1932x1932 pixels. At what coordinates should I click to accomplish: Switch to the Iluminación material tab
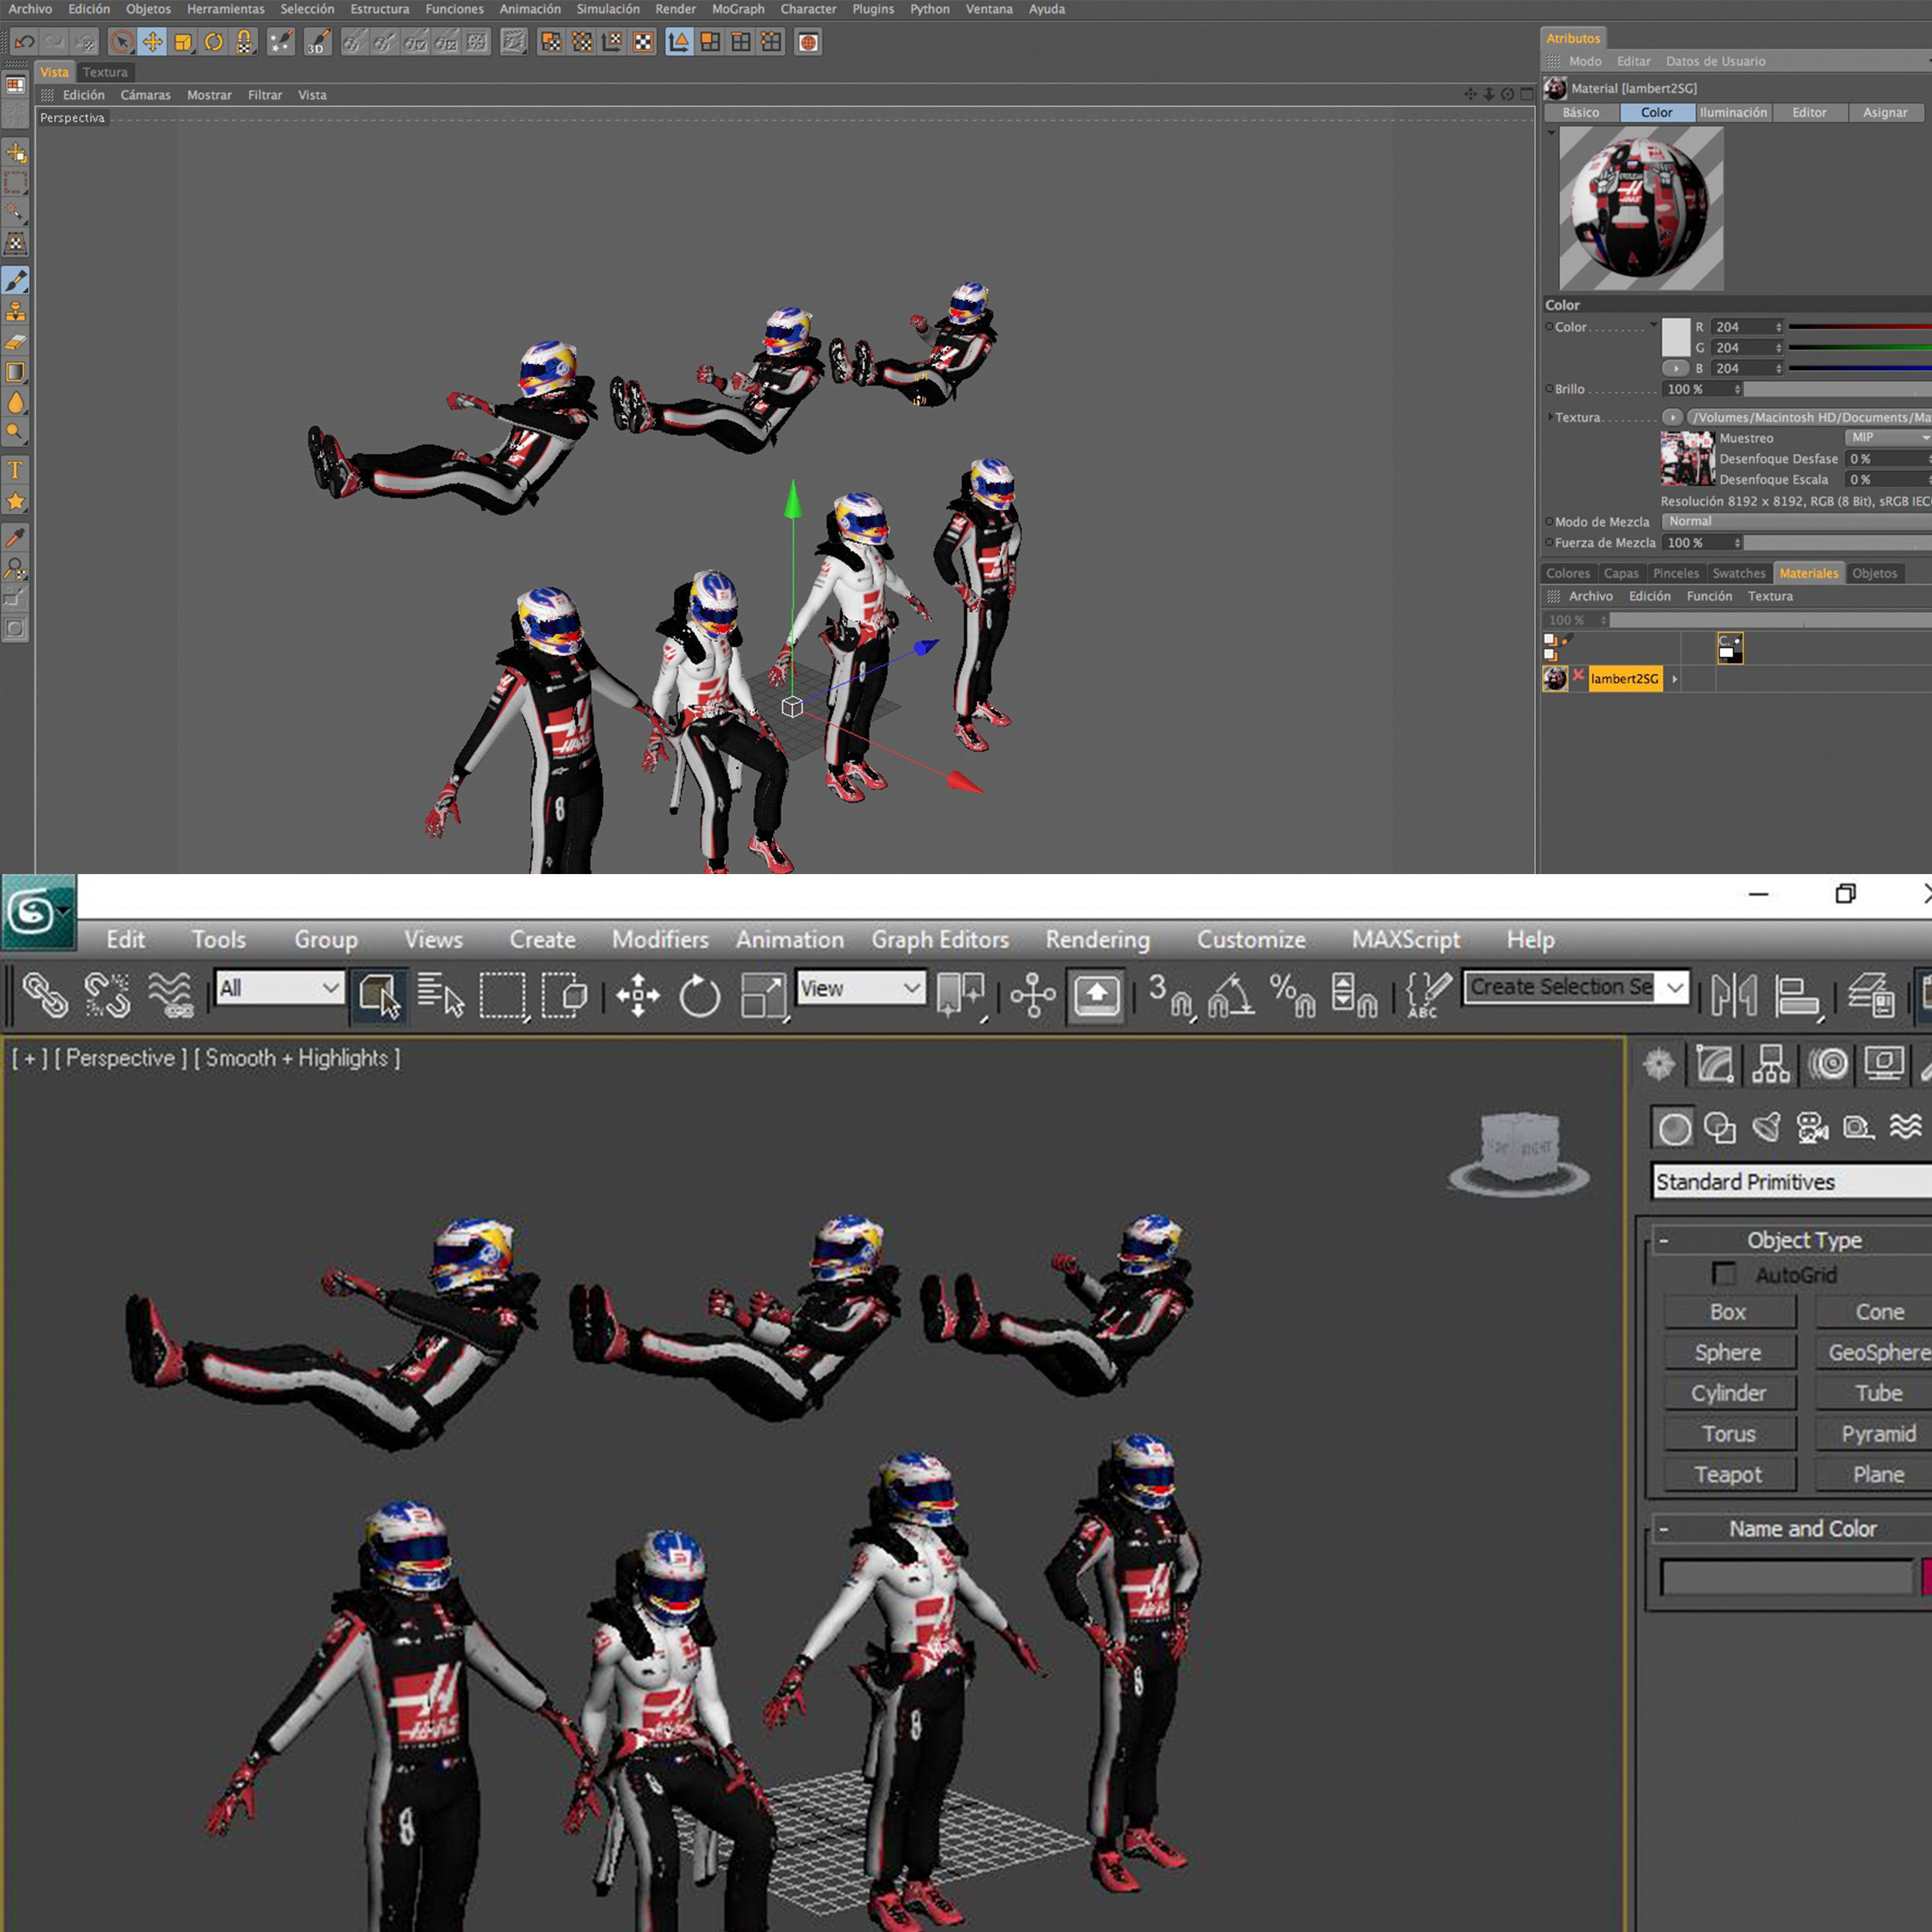pos(1733,113)
